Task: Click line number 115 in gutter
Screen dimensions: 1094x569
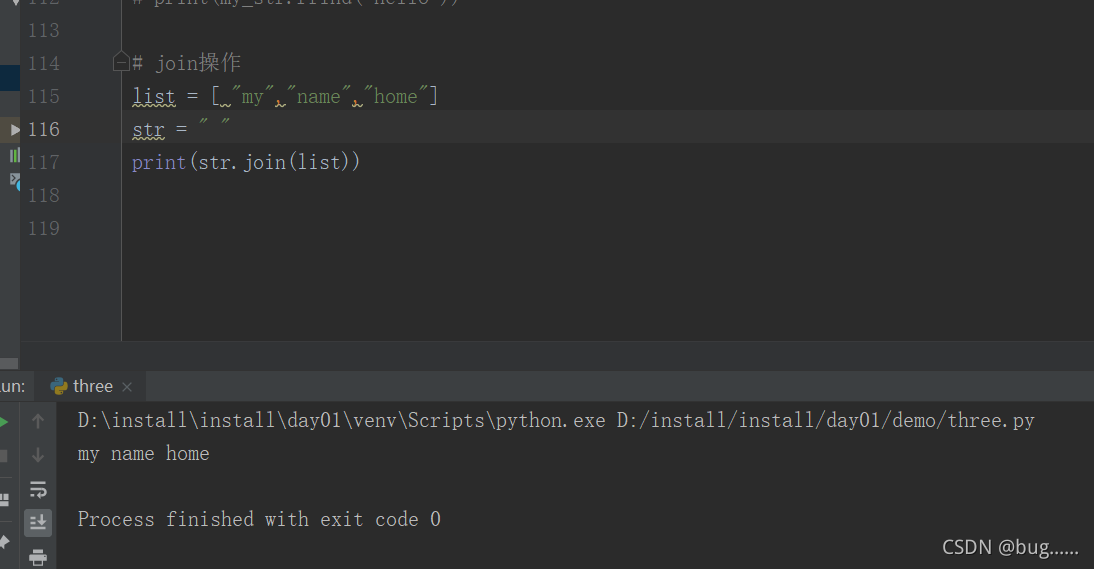Action: (44, 96)
